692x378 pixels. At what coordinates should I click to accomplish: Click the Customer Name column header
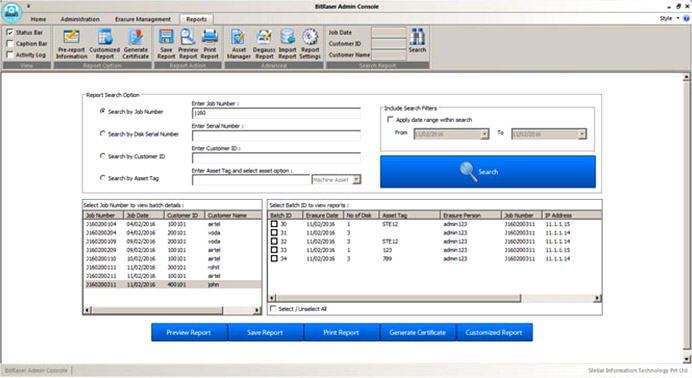[x=233, y=215]
